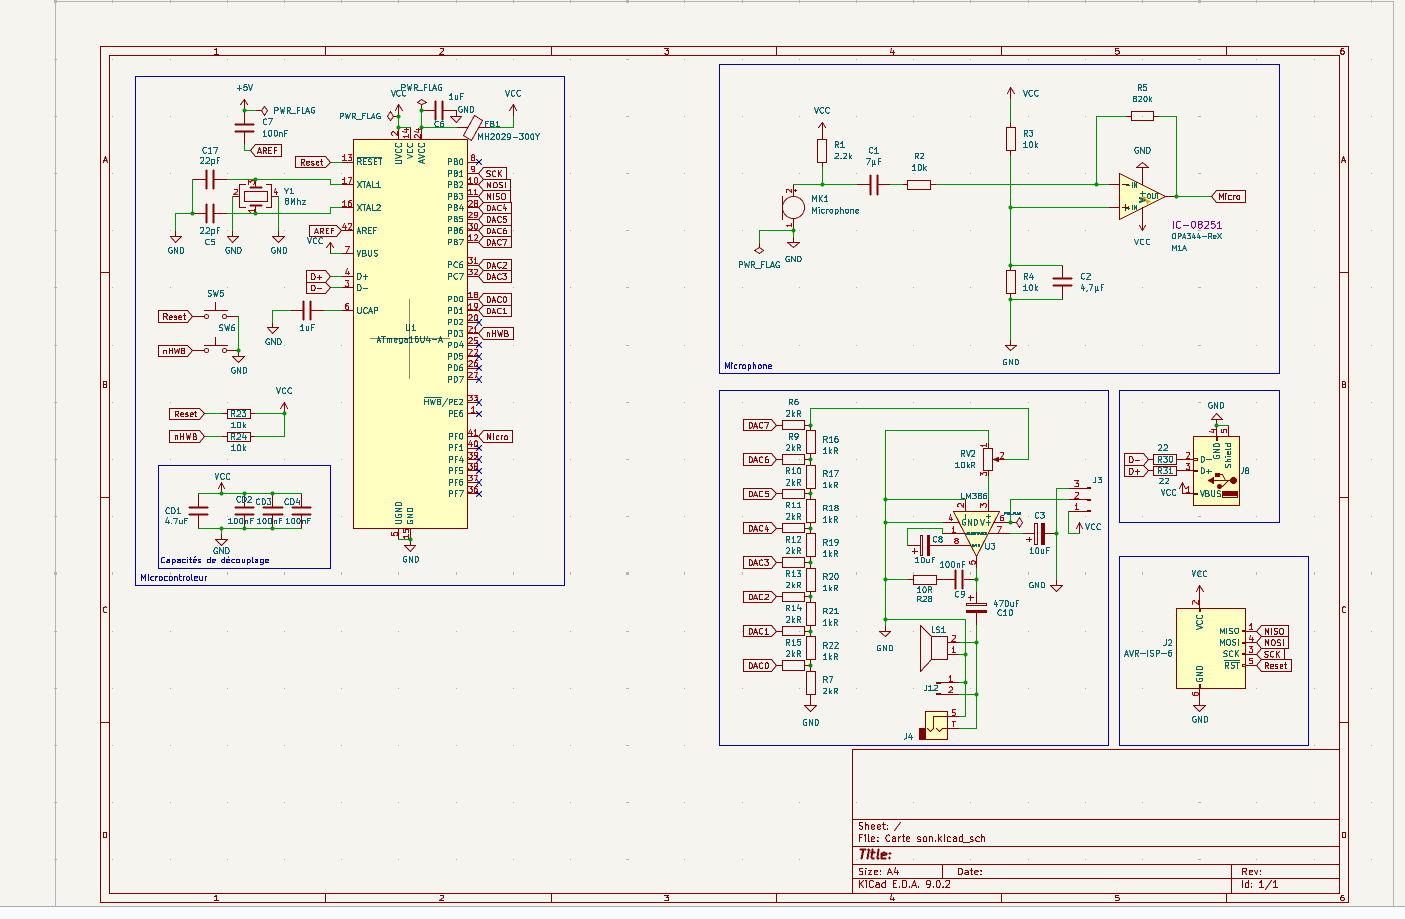
Task: Click the "Capacités de découplage" box text
Action: coord(215,561)
